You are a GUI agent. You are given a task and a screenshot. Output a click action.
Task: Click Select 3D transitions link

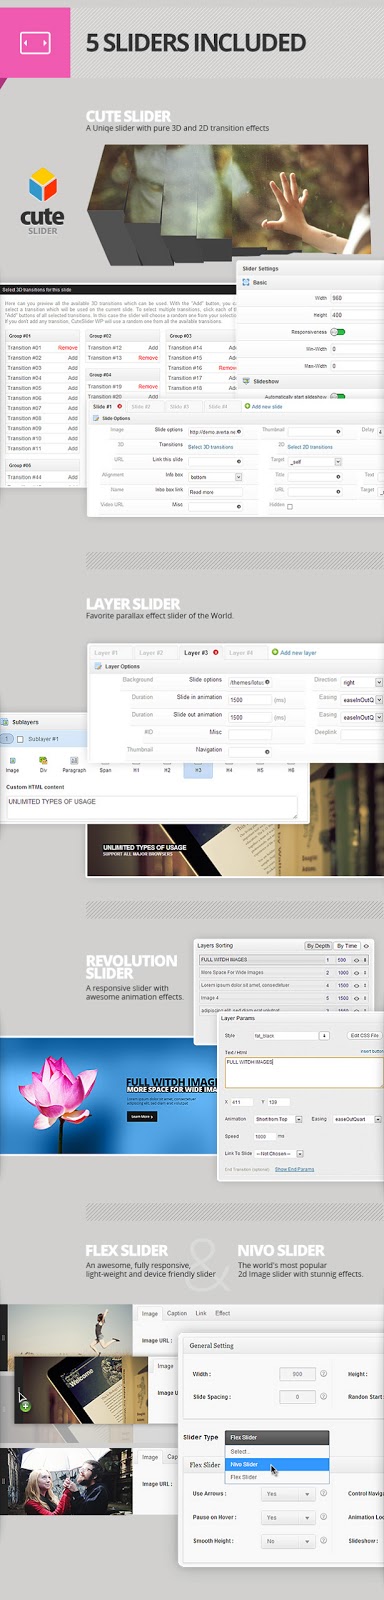coord(211,446)
